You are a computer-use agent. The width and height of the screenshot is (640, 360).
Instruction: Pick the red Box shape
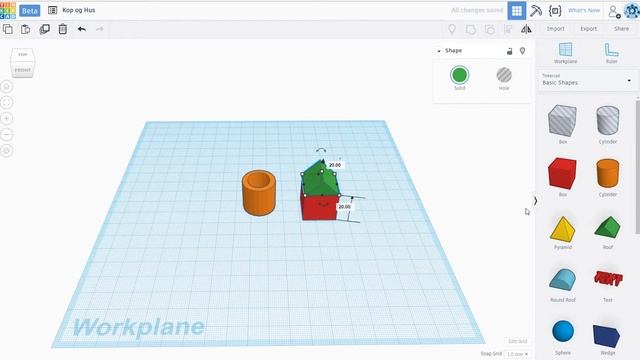pyautogui.click(x=562, y=173)
